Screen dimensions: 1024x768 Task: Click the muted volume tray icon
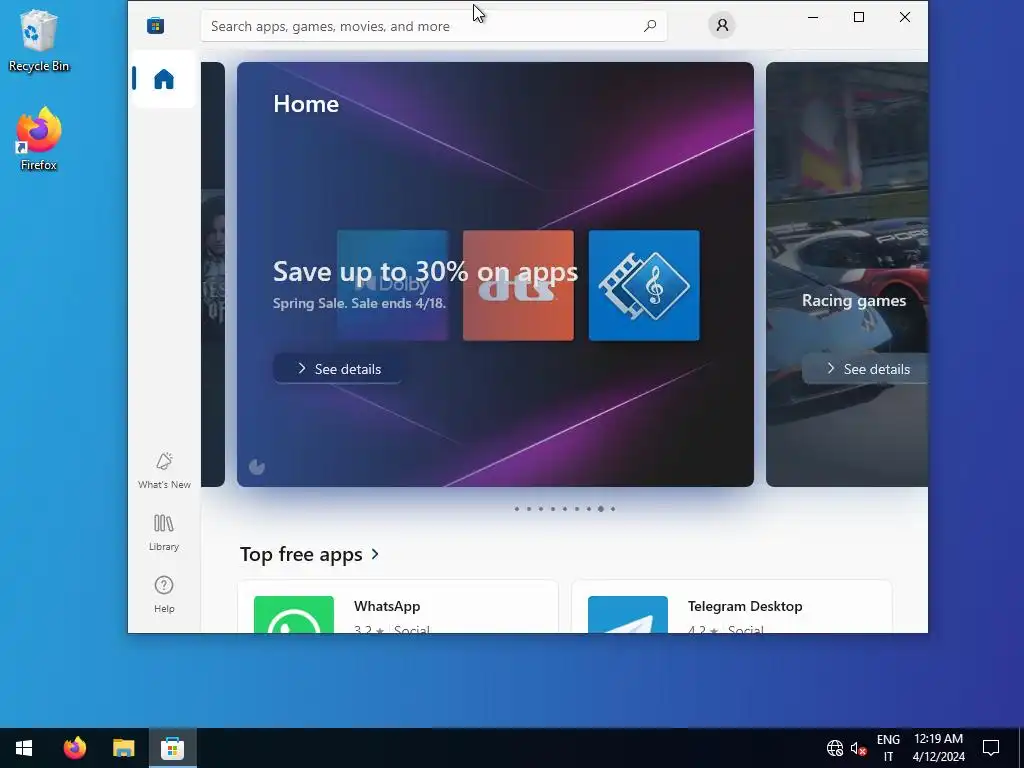coord(858,748)
